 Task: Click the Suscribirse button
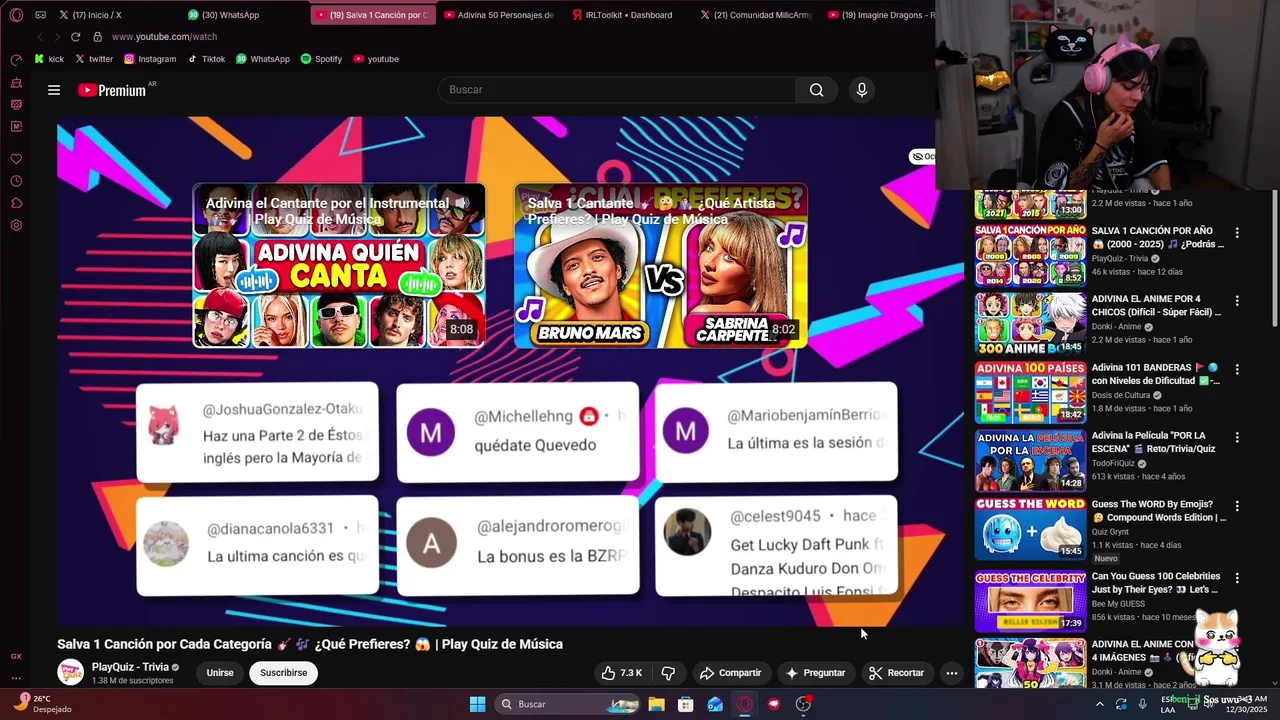pos(283,673)
